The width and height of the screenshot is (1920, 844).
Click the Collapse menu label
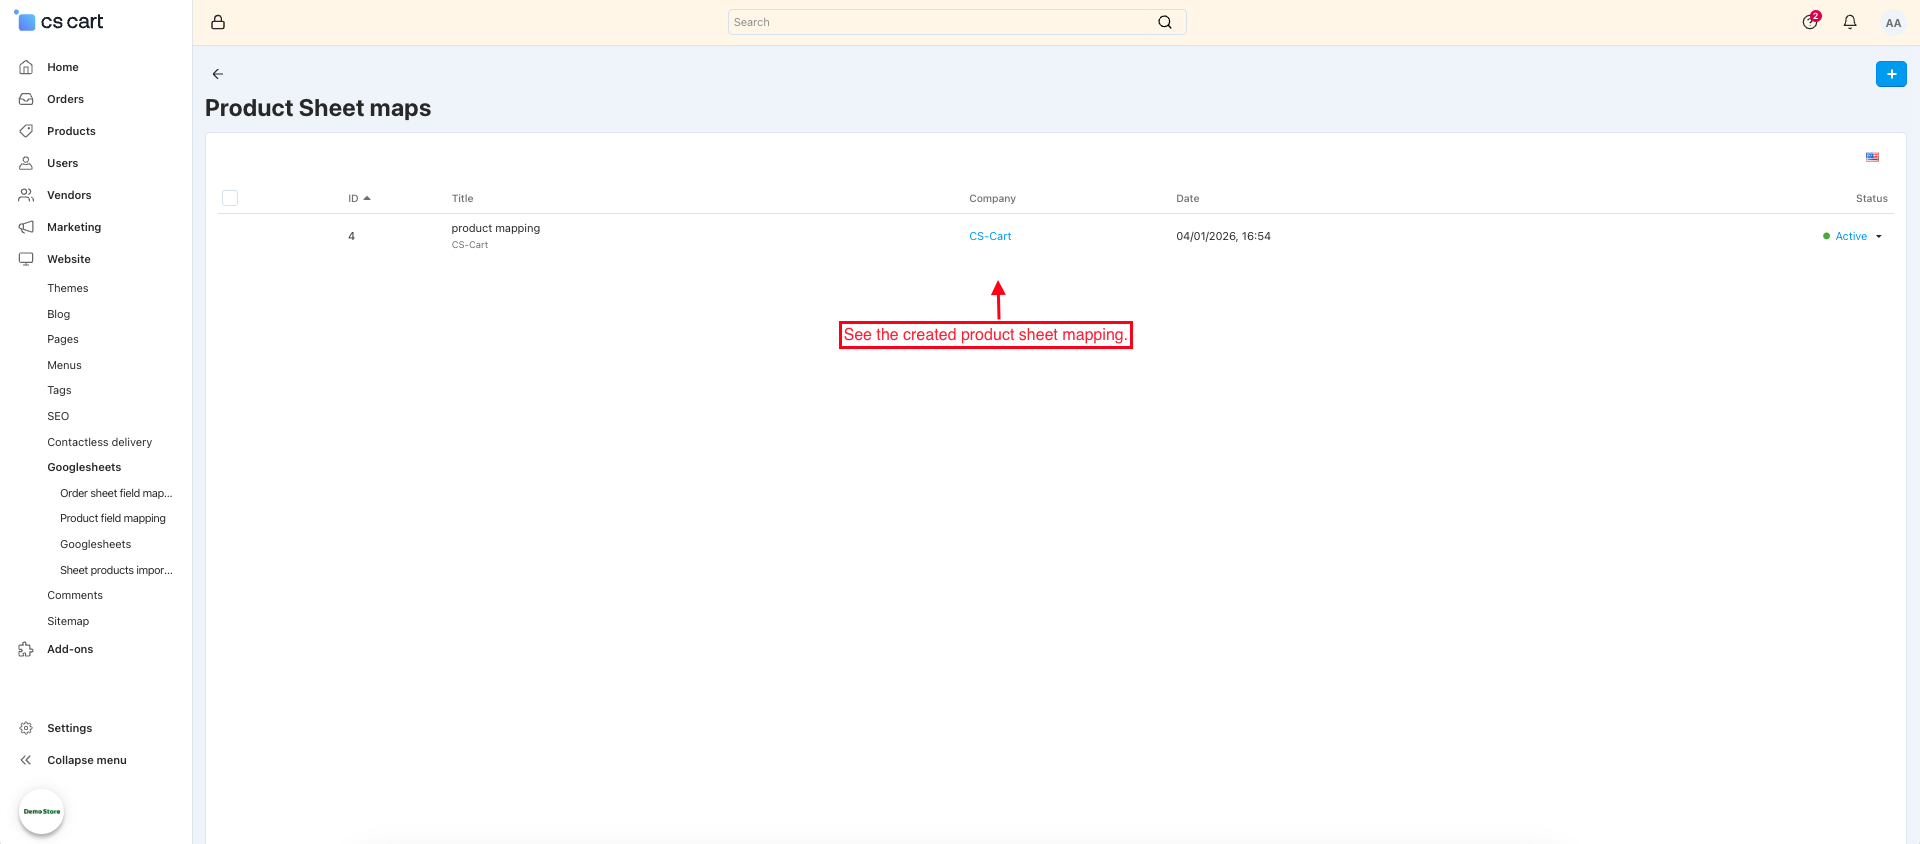pos(87,760)
